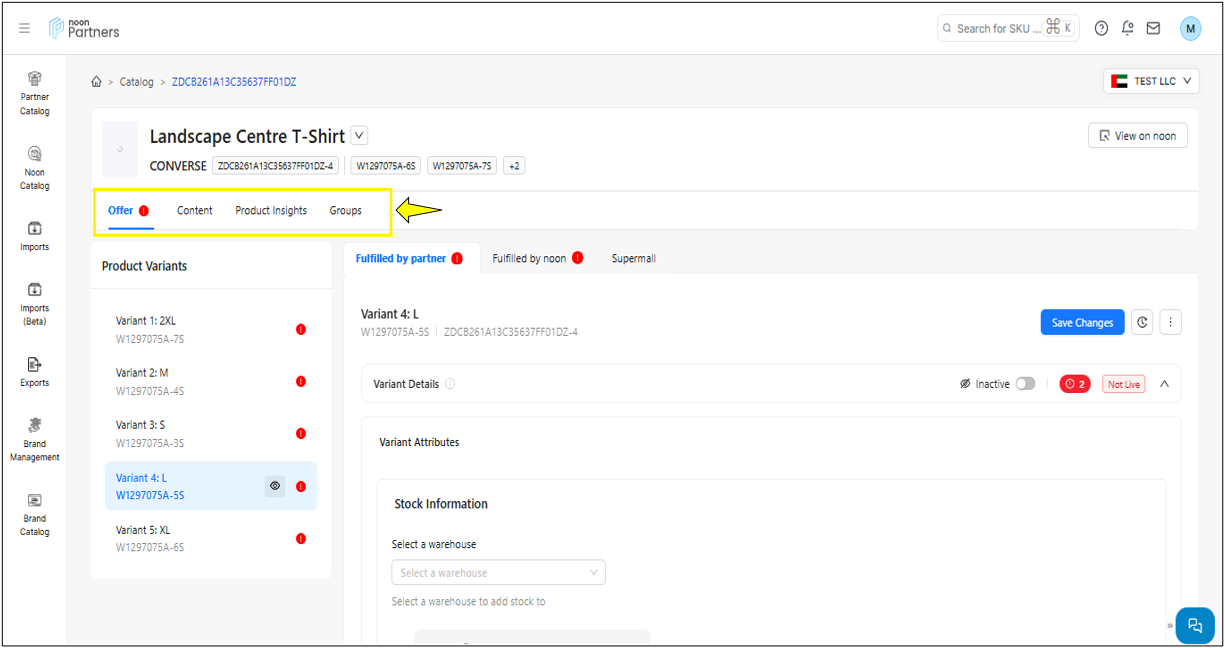Open the Groups tab

[346, 211]
